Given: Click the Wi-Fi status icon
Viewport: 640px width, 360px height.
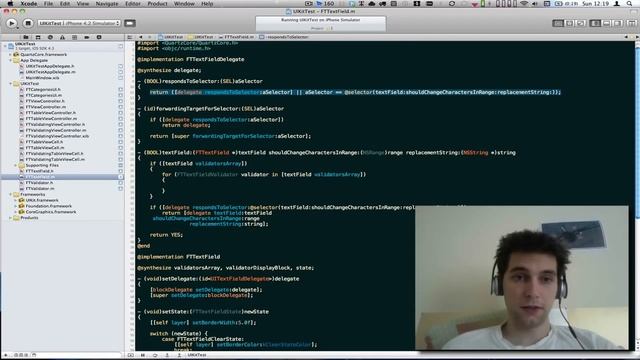Looking at the screenshot, I should [524, 4].
